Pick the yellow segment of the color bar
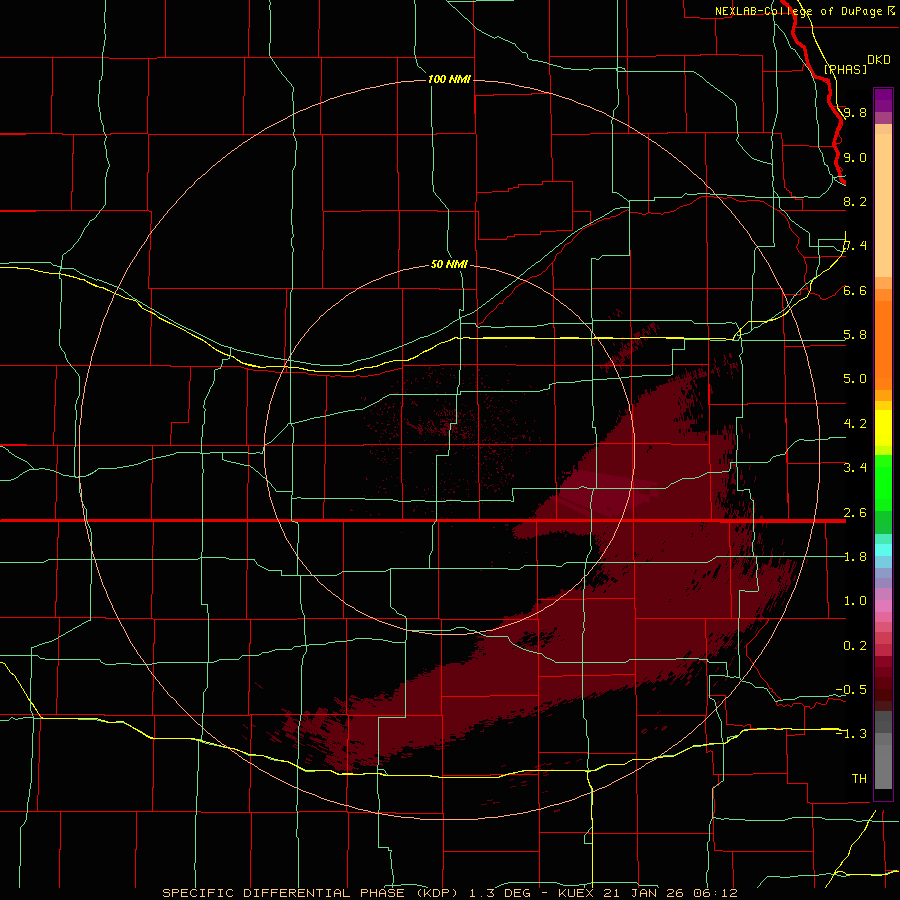Screen dimensions: 900x900 (x=883, y=428)
